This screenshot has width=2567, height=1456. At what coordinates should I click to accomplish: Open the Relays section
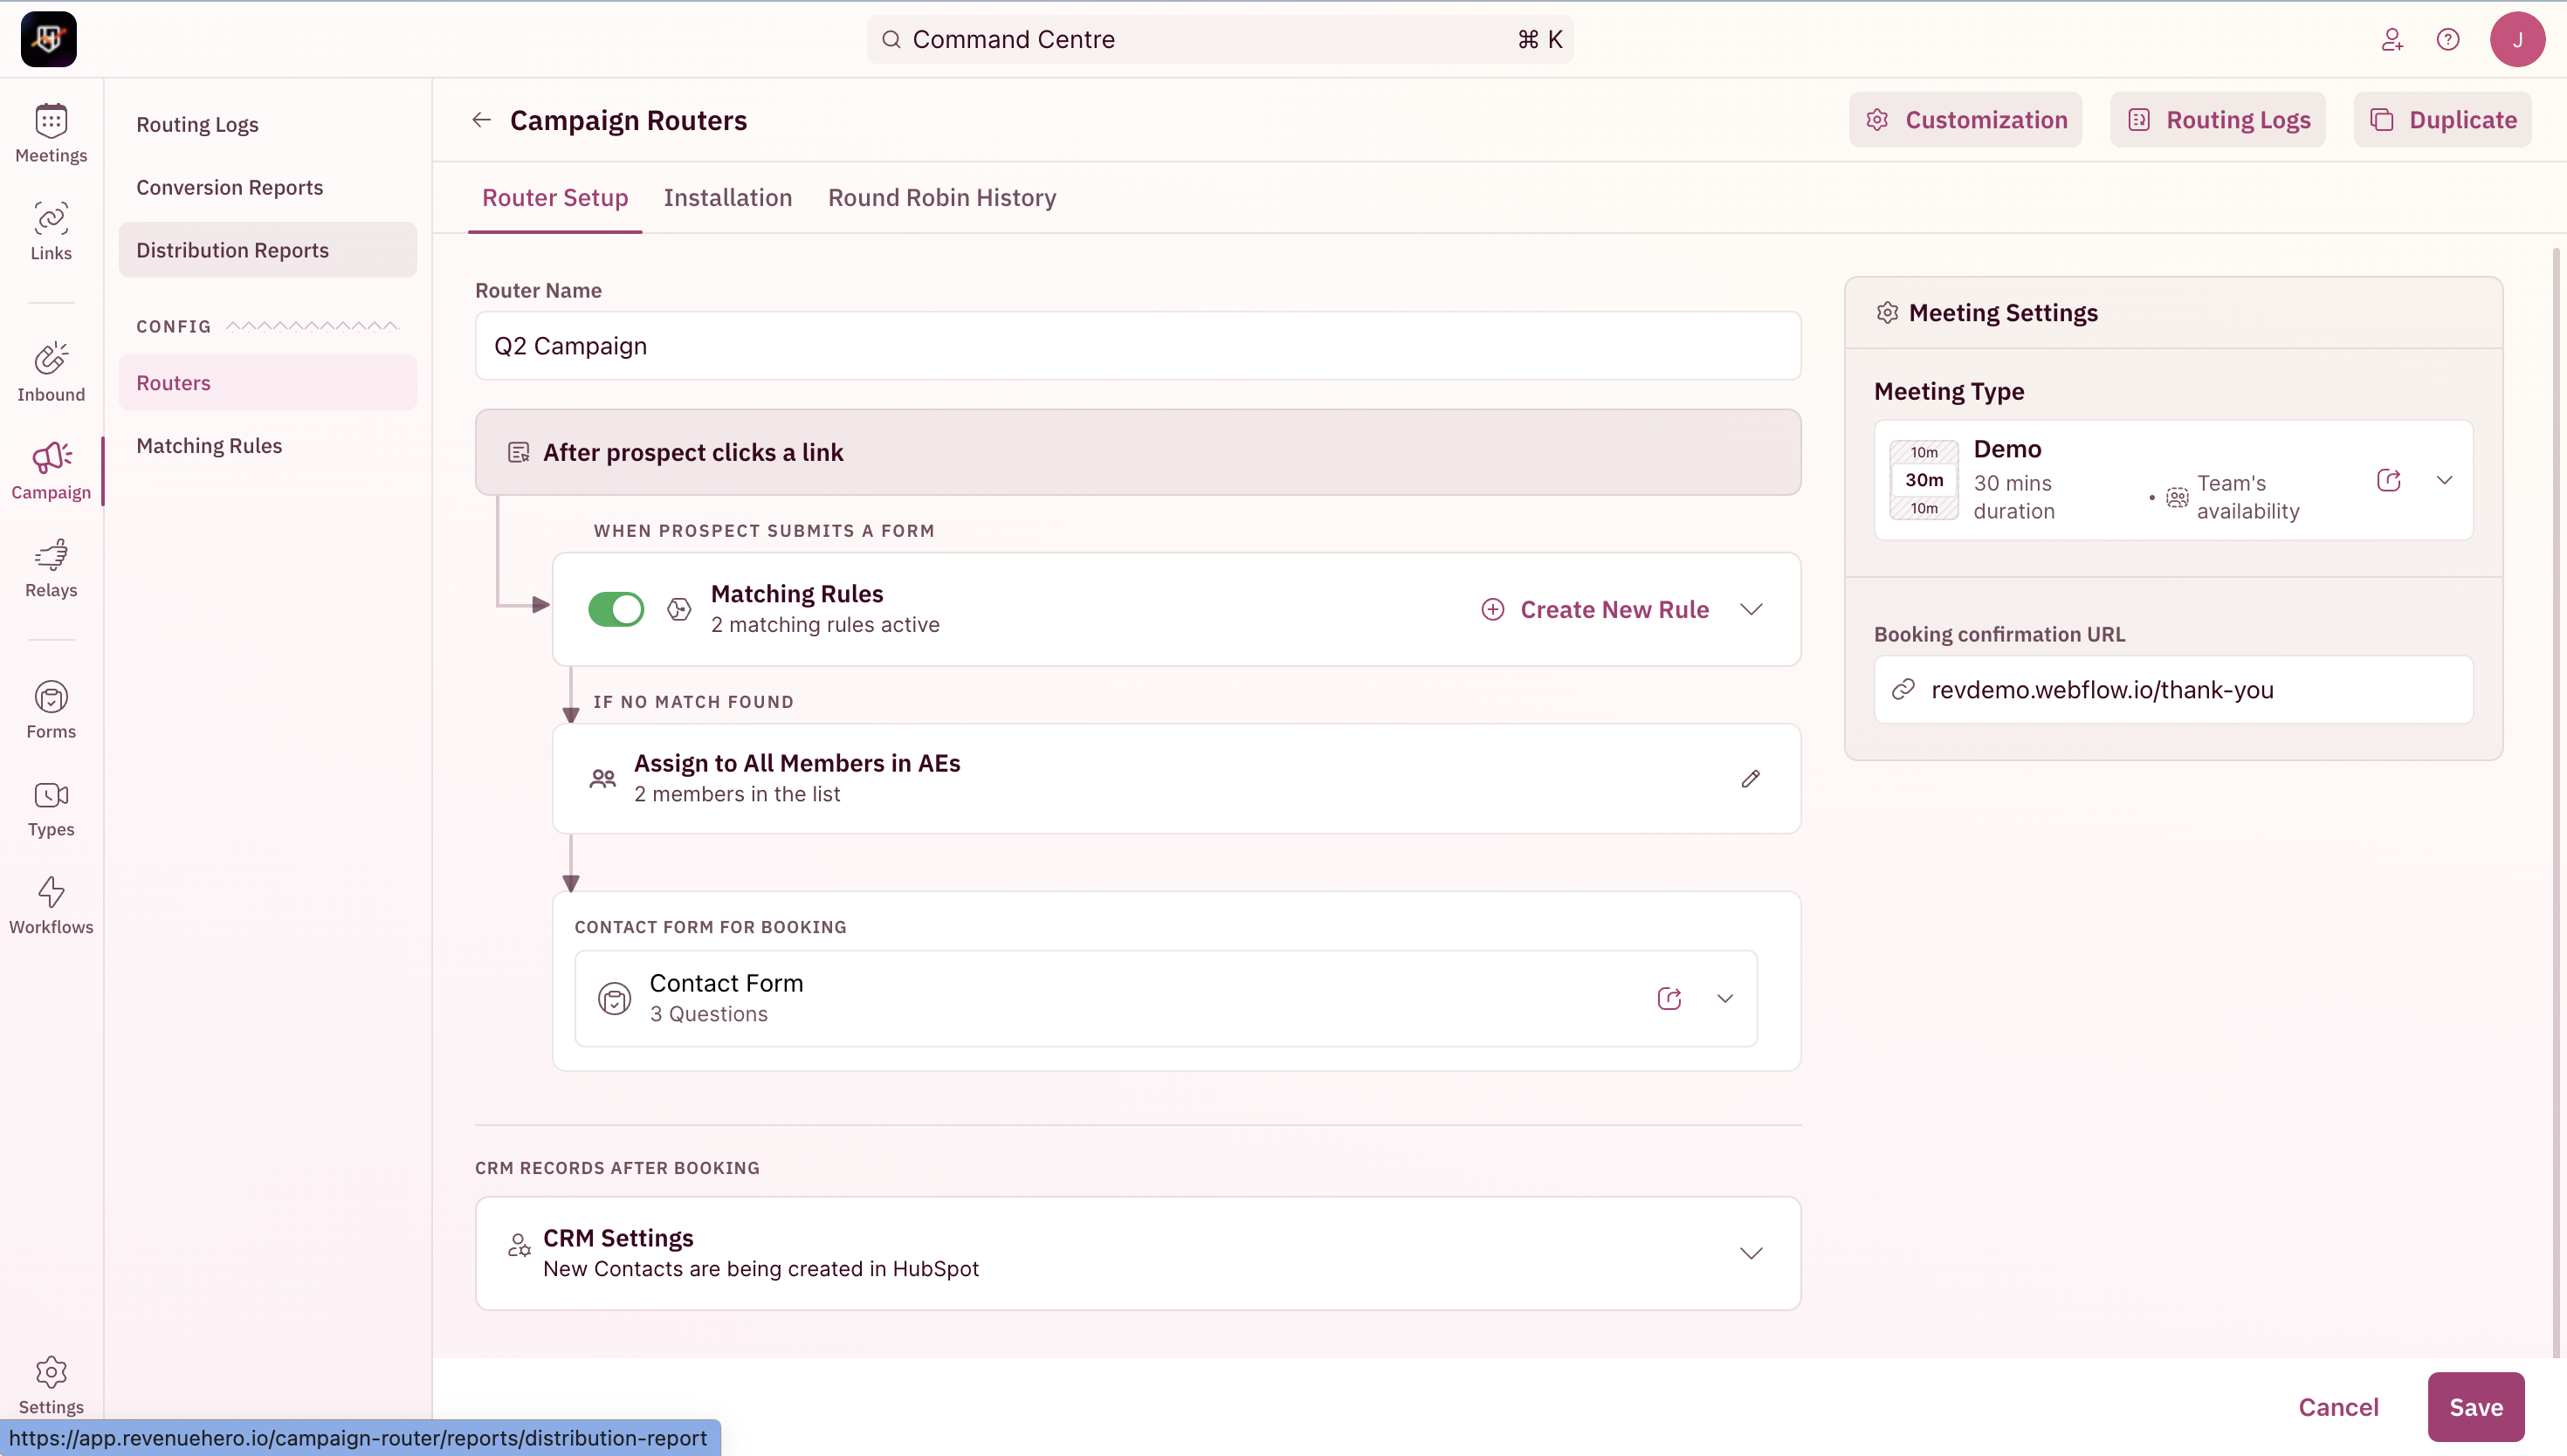tap(51, 569)
